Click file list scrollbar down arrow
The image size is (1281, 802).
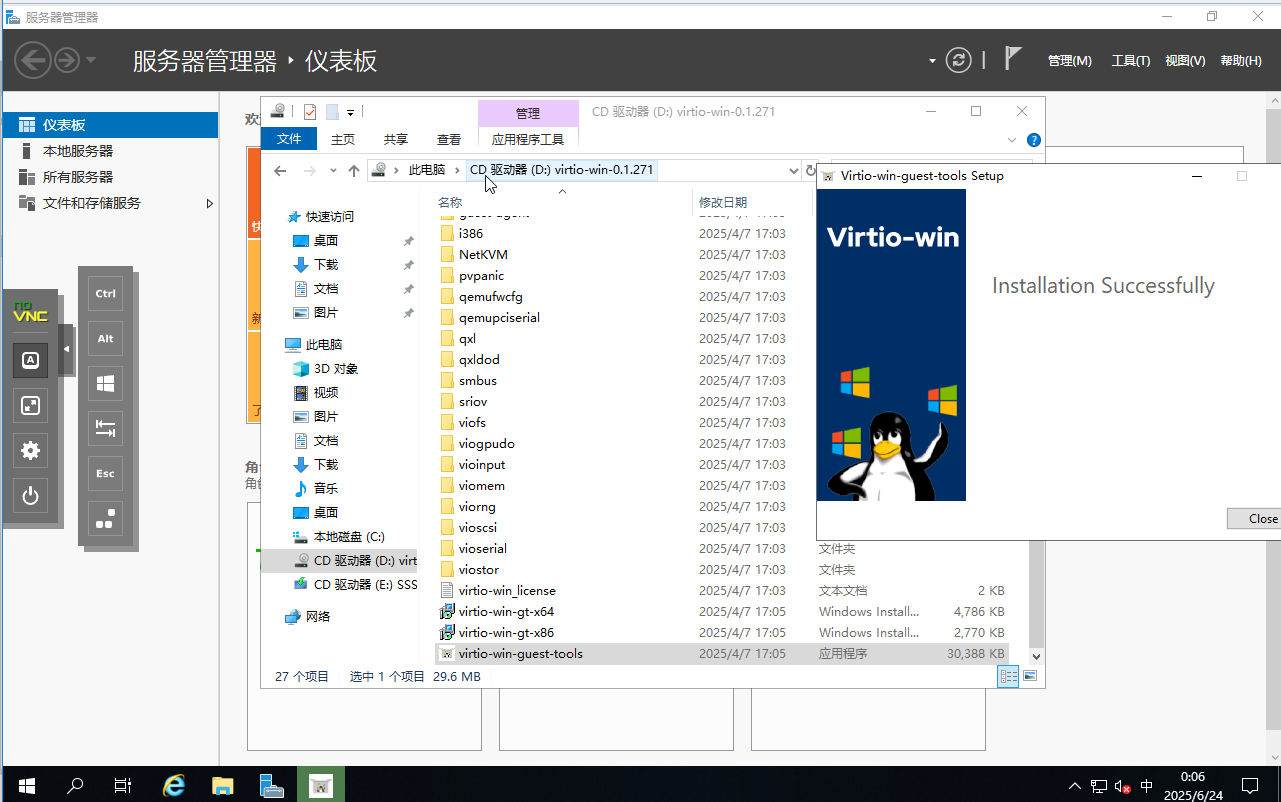[x=1036, y=656]
